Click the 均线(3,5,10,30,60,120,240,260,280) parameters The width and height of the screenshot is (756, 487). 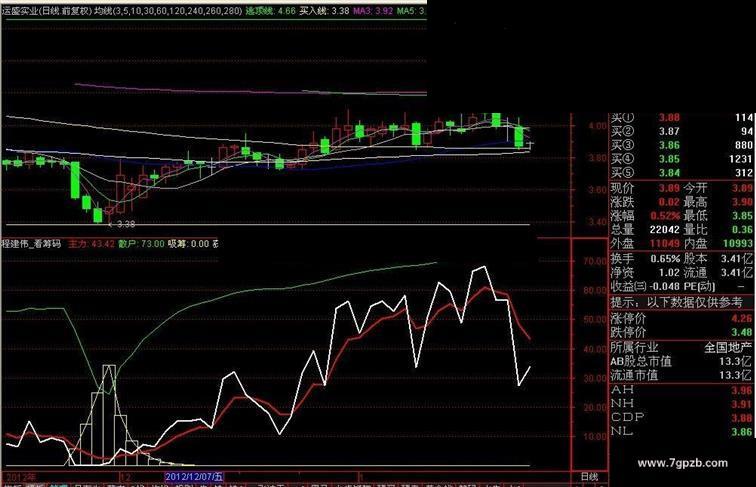[x=167, y=10]
